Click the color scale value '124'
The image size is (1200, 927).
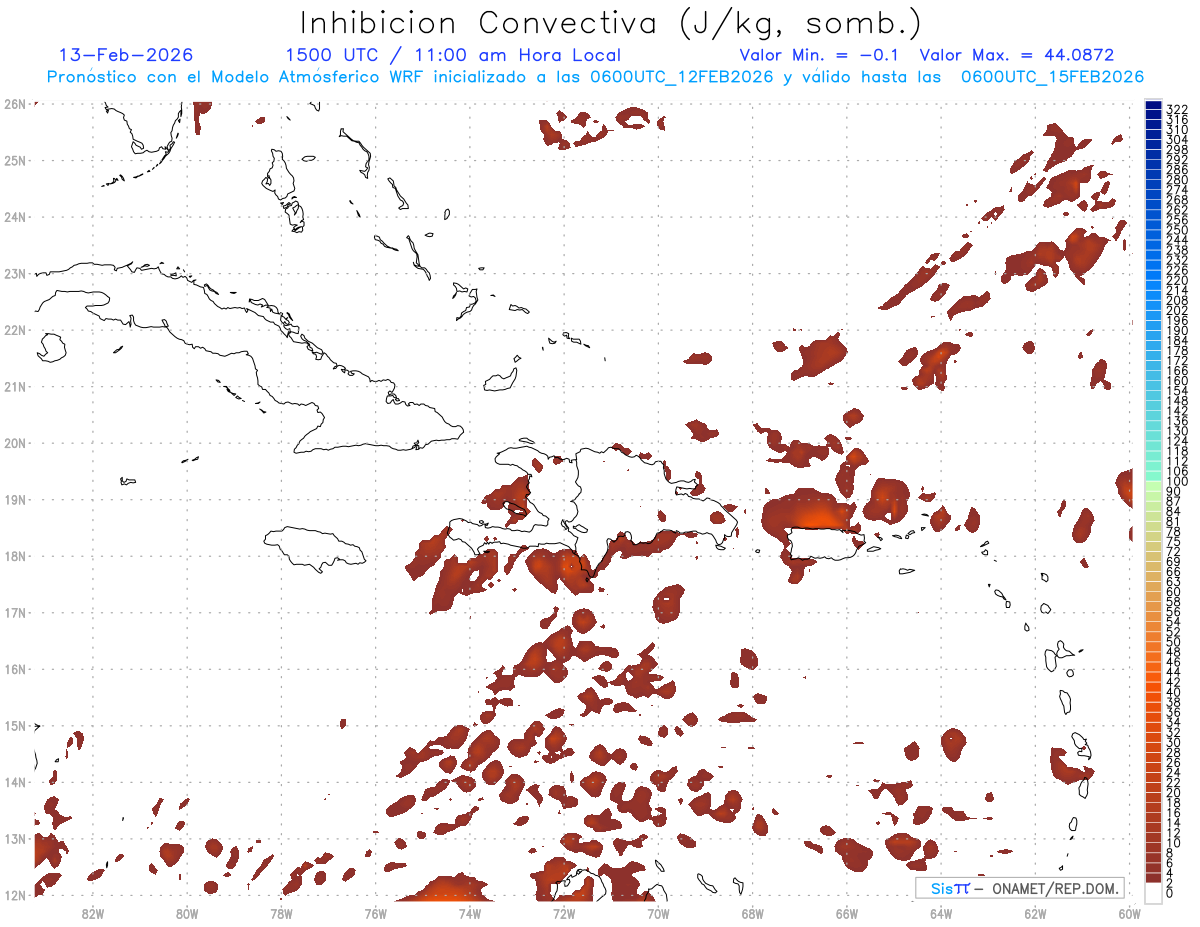tap(1177, 441)
